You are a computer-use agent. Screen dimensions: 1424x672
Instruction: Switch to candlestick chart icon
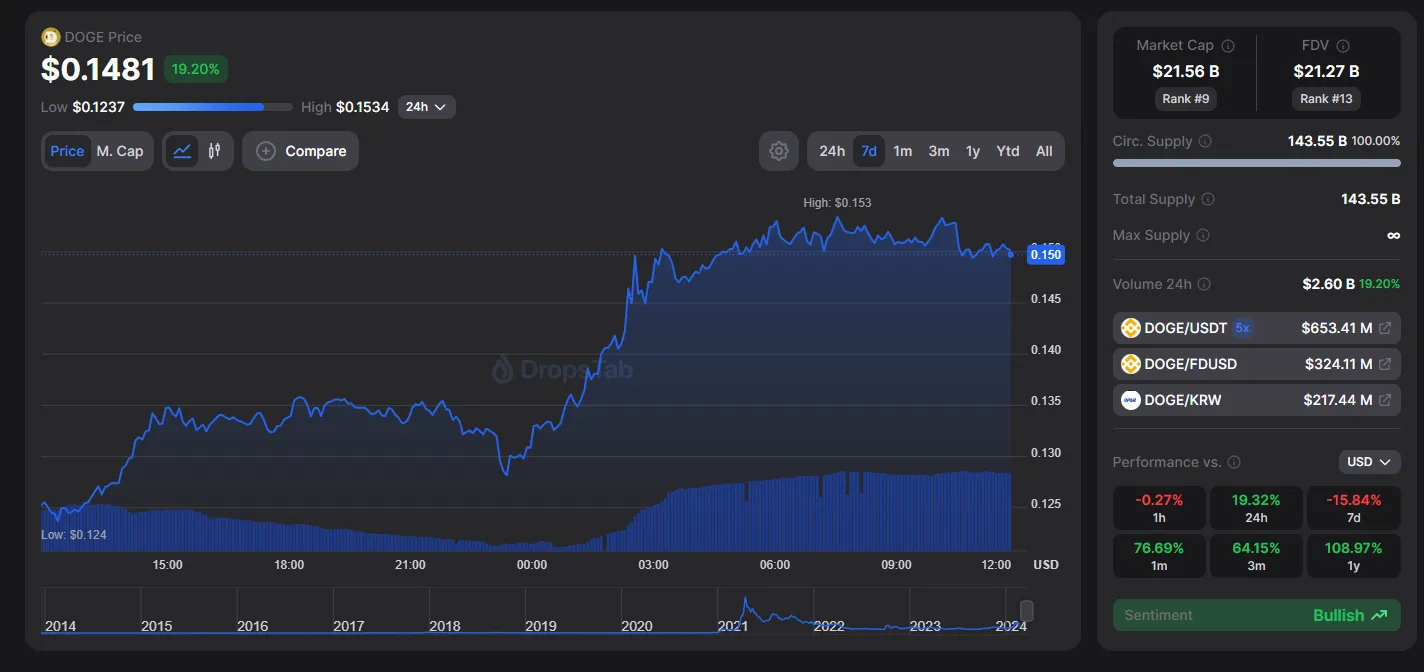click(x=215, y=151)
